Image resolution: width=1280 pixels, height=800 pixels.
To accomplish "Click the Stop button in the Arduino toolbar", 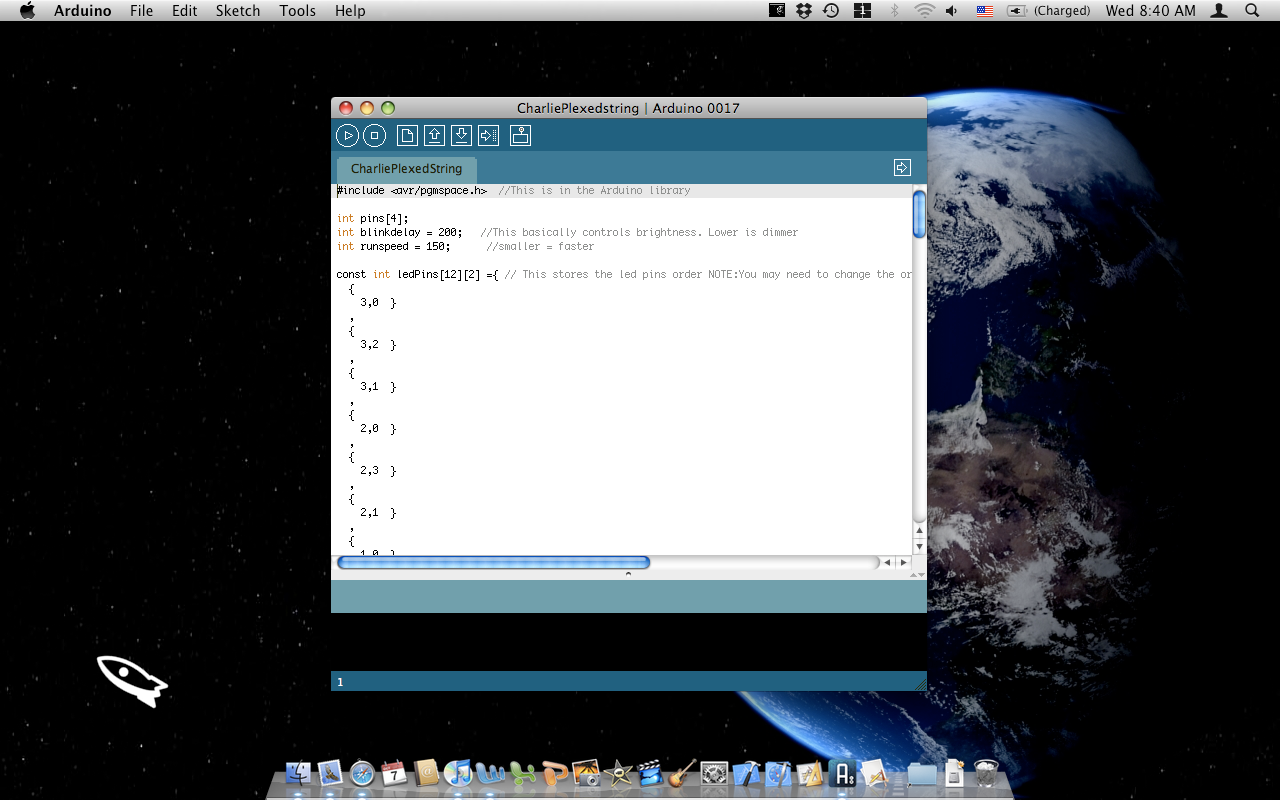I will click(x=374, y=136).
